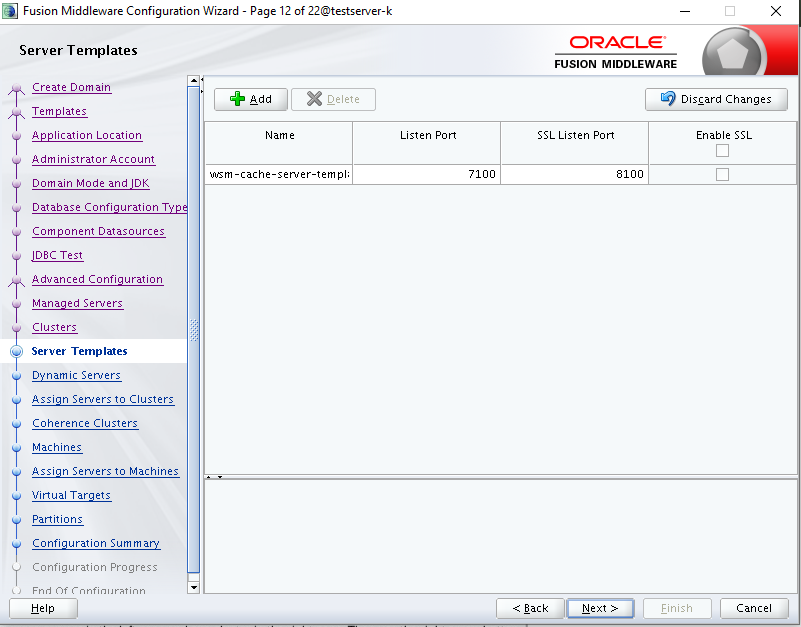Click the Delete X icon
Image resolution: width=801 pixels, height=627 pixels.
[314, 99]
